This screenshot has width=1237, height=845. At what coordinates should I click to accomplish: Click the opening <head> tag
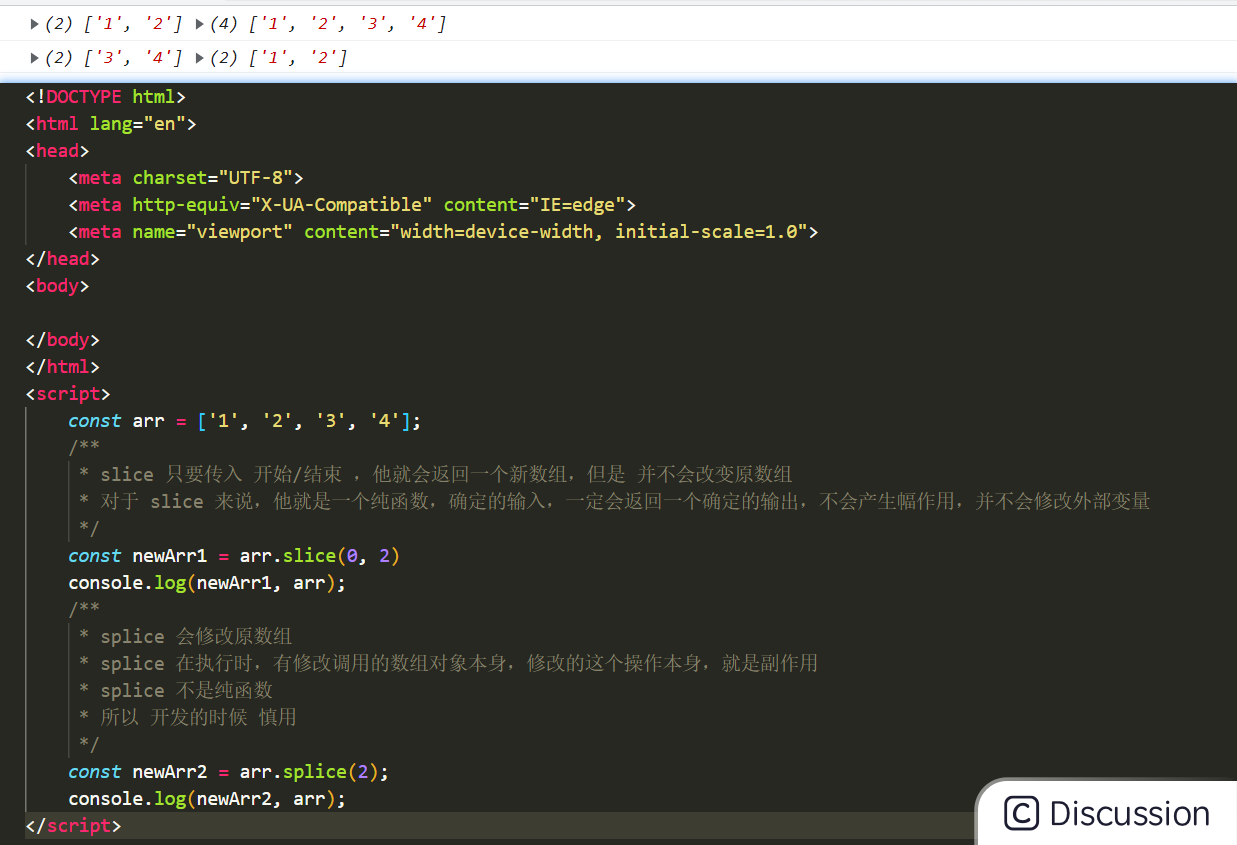pyautogui.click(x=57, y=151)
